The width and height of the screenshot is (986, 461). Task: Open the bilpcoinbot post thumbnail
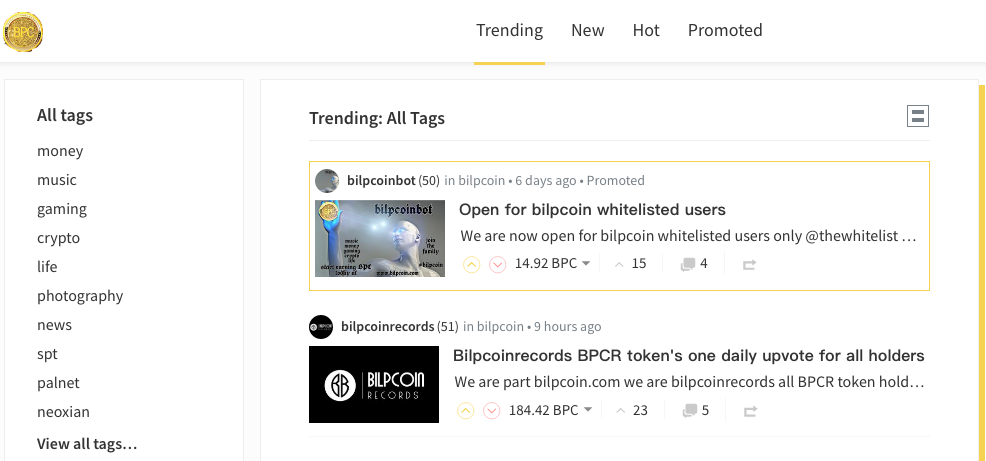click(380, 238)
